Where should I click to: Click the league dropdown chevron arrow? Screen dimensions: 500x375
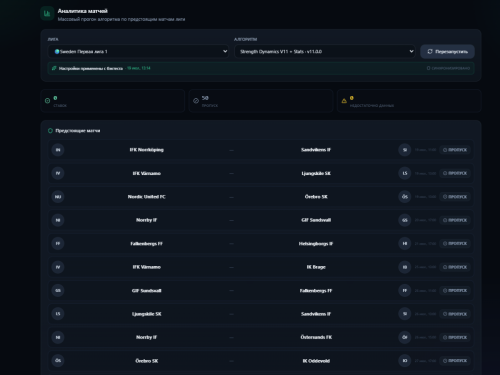(225, 51)
